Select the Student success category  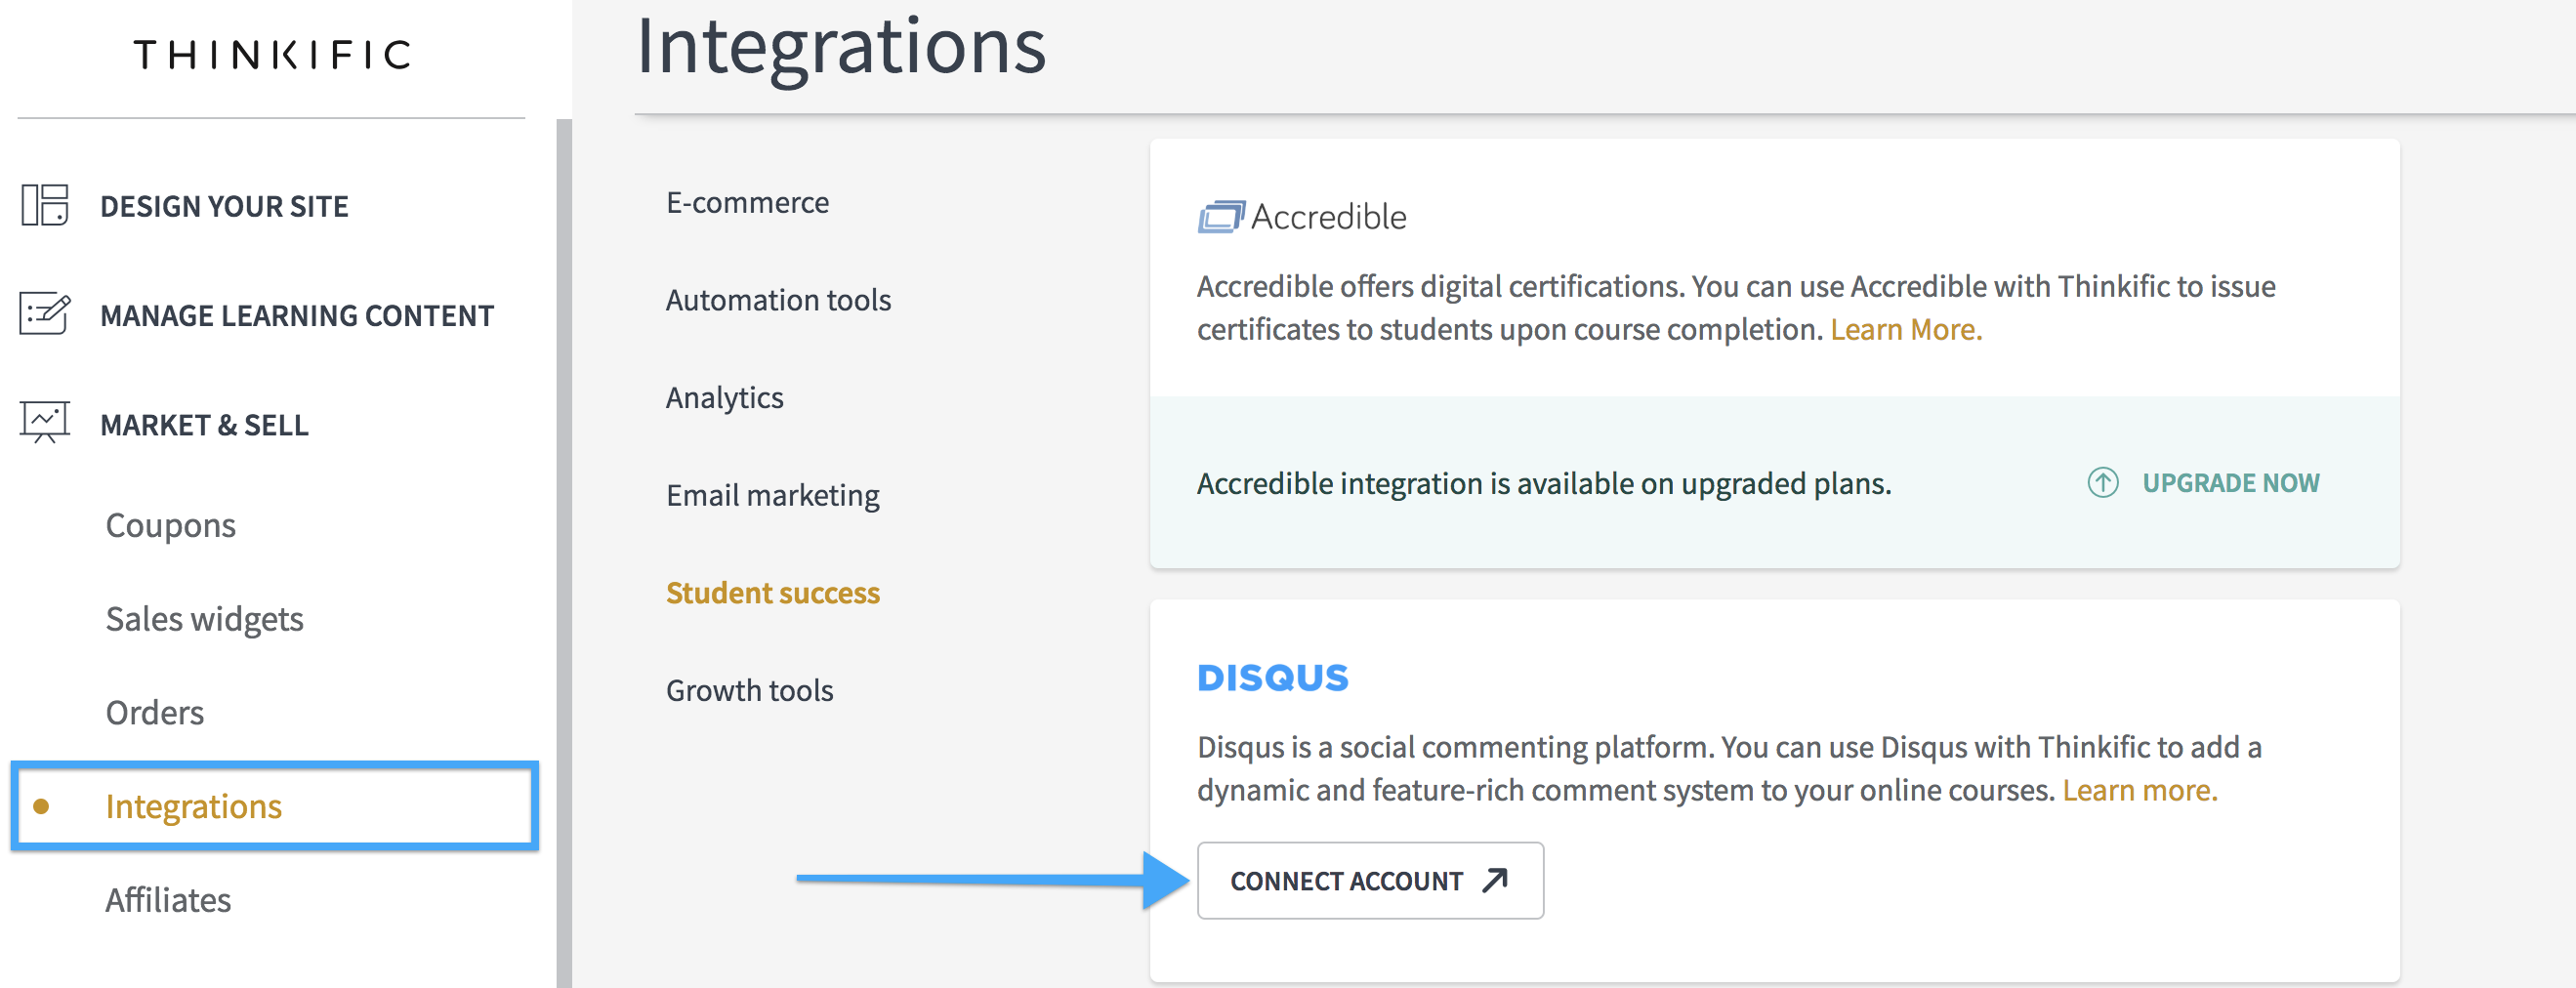pyautogui.click(x=772, y=592)
